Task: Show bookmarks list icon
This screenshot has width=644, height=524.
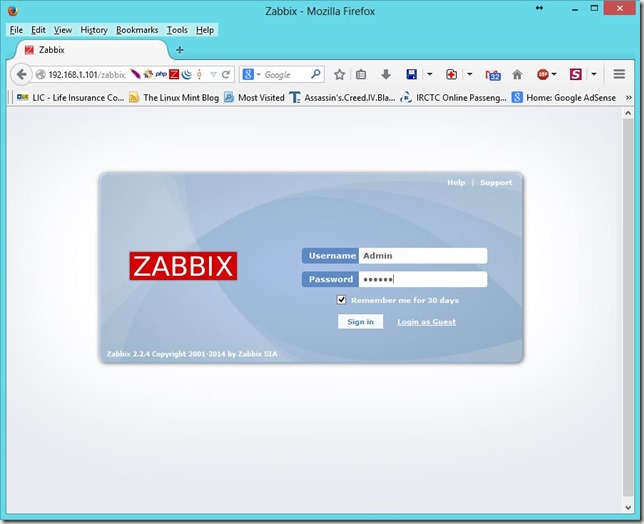Action: coord(361,74)
